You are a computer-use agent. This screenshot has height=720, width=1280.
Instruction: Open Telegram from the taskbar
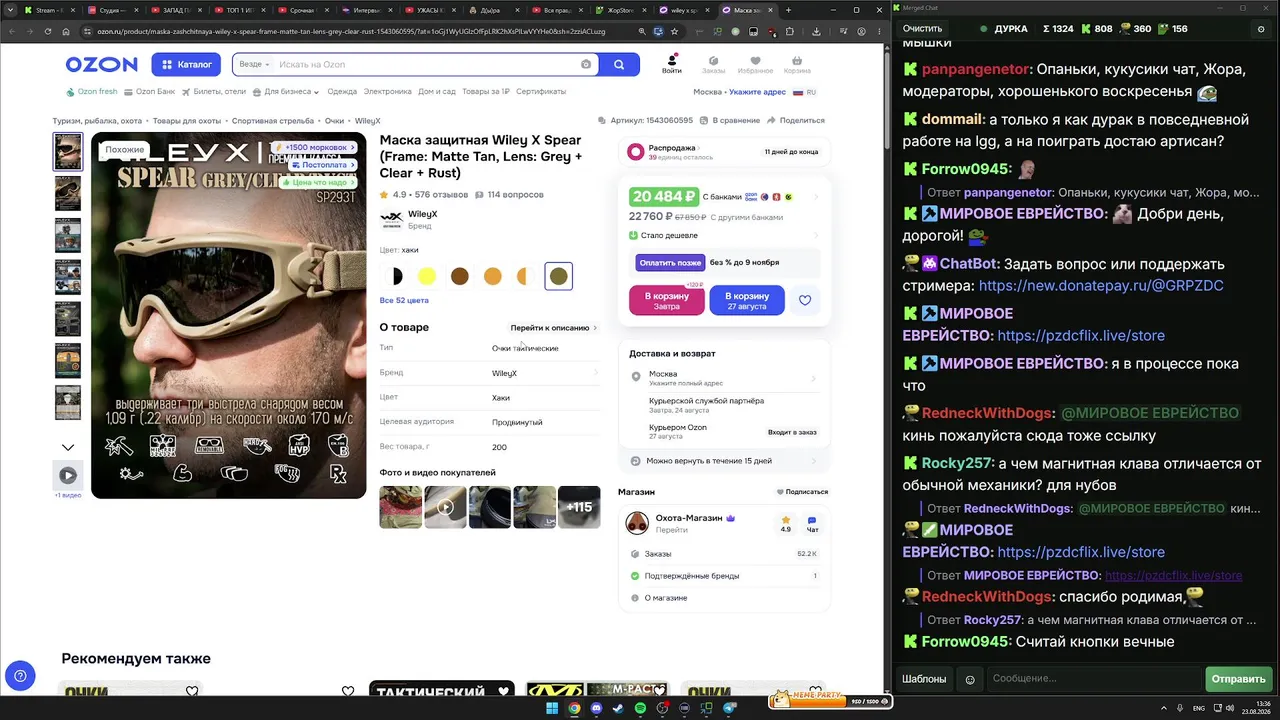coord(729,709)
